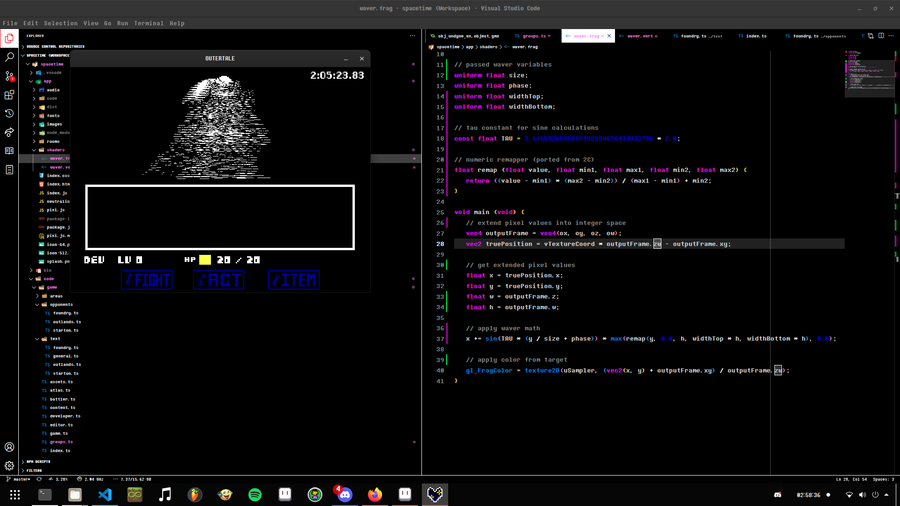Click the Explorer panel more actions ellipsis
This screenshot has height=506, width=900.
pyautogui.click(x=412, y=36)
